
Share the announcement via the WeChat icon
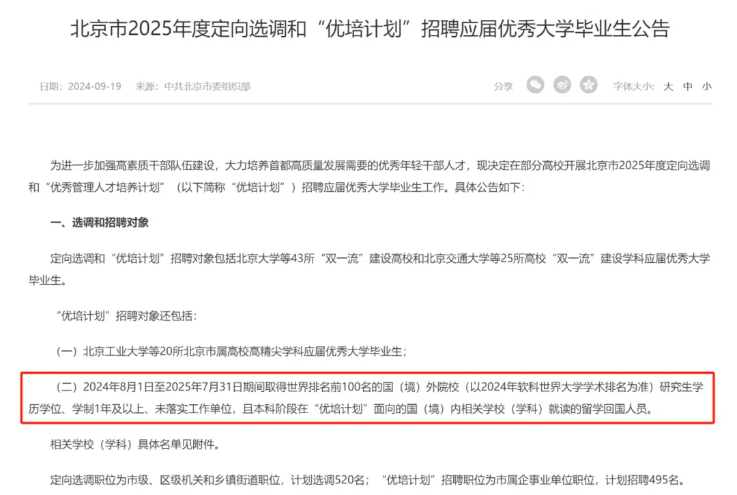click(x=535, y=85)
